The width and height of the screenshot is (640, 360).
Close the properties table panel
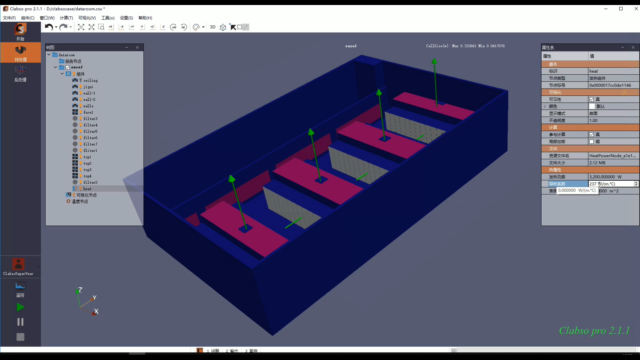(633, 47)
